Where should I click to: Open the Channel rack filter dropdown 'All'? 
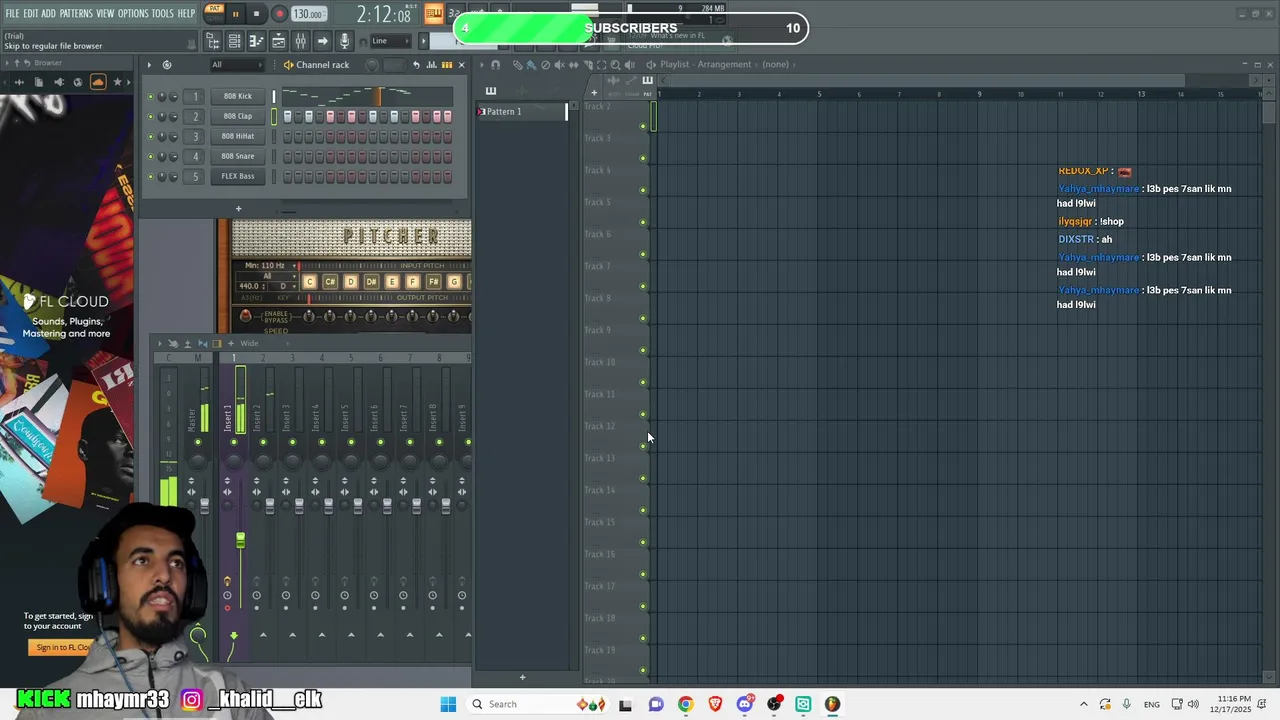tap(237, 65)
